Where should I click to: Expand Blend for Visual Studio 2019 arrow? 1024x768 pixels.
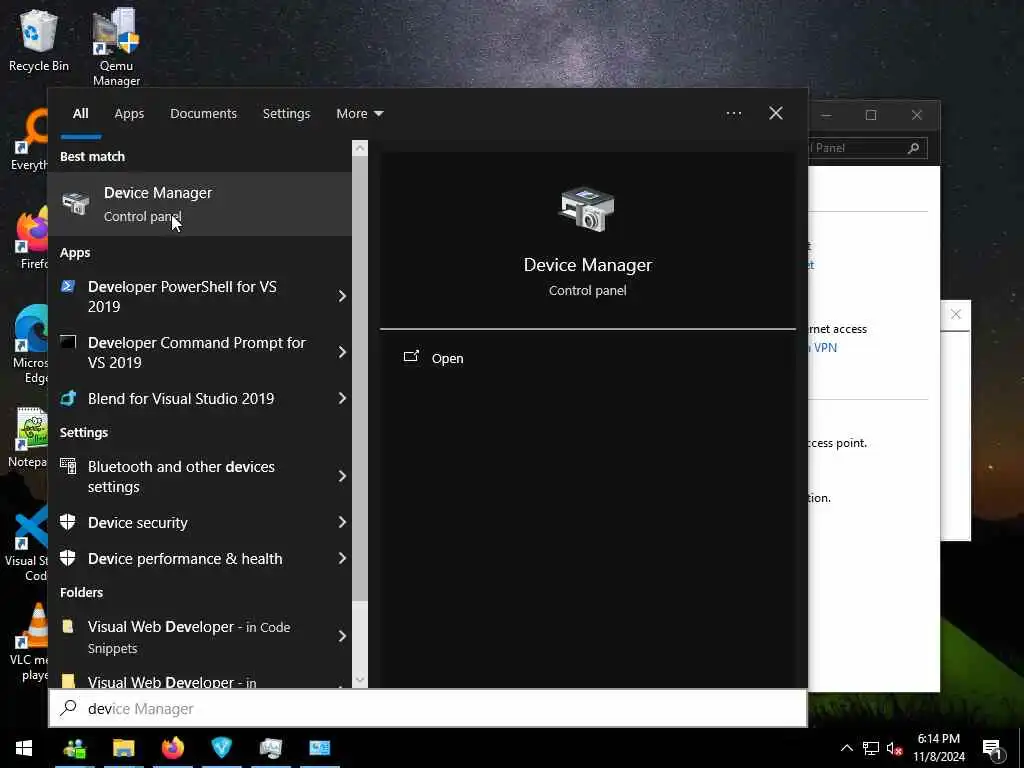tap(342, 398)
